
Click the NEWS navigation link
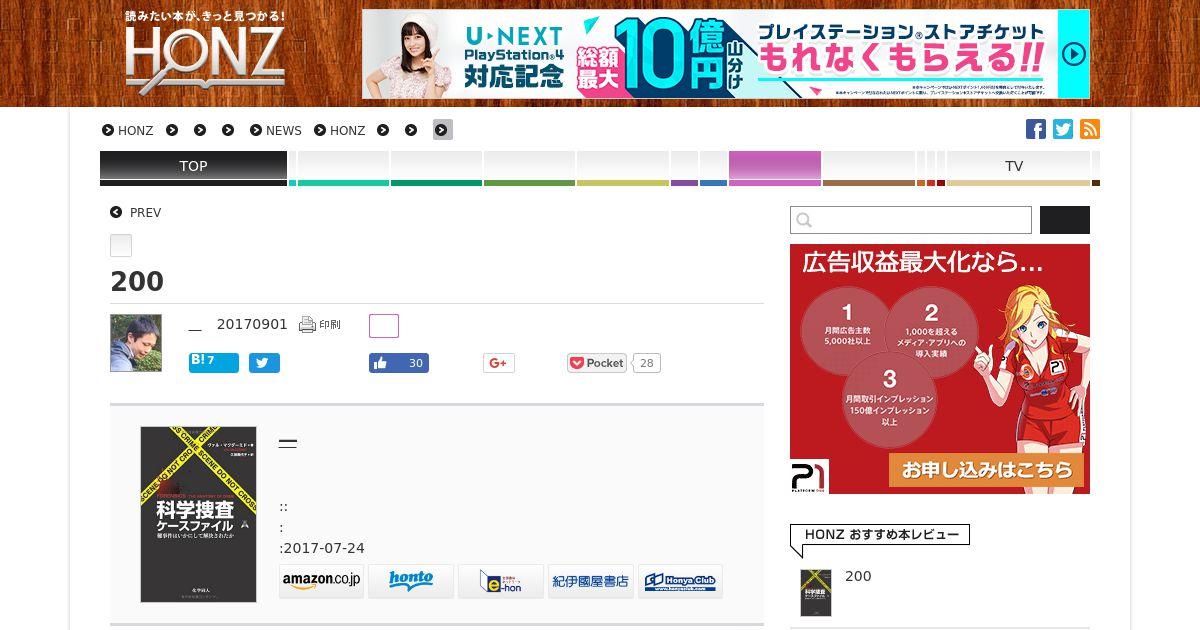pyautogui.click(x=276, y=130)
